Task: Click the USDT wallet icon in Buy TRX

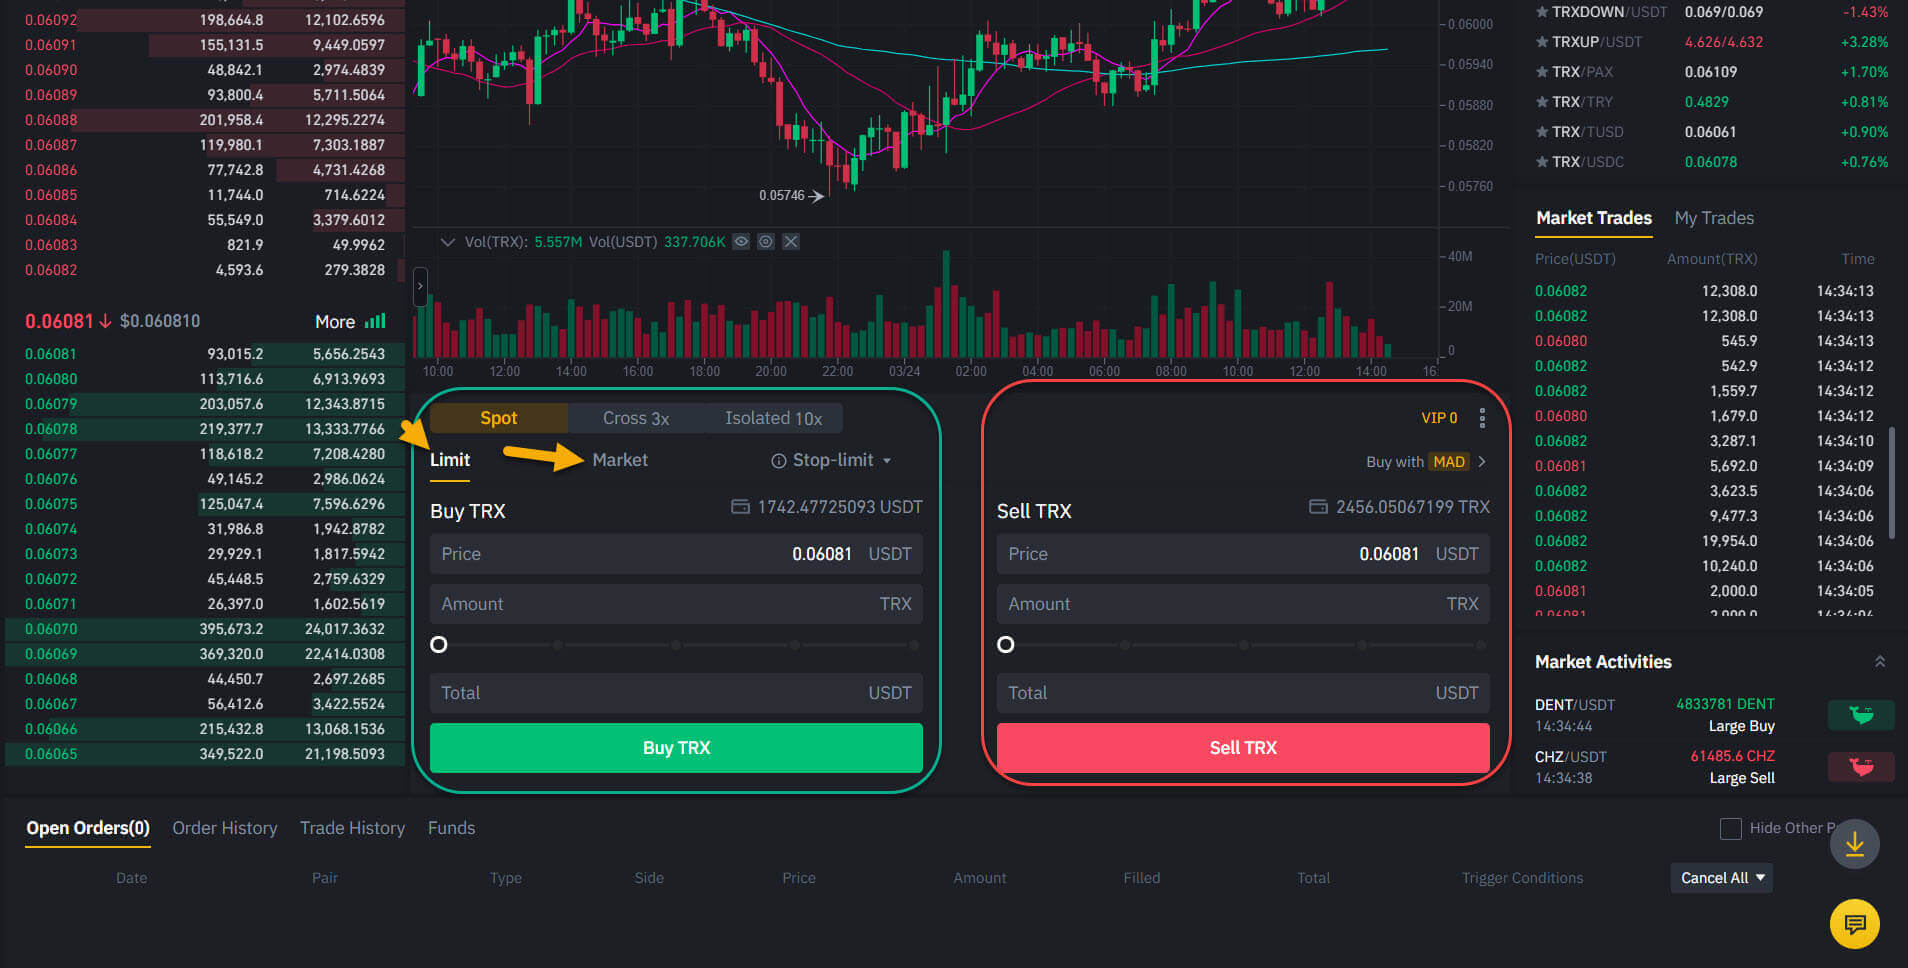Action: (x=740, y=507)
